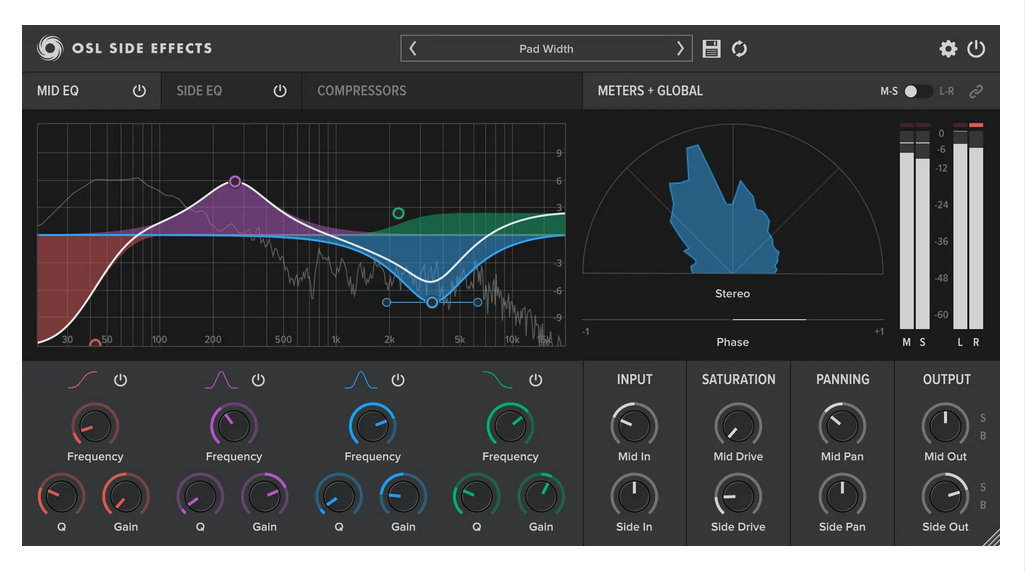Image resolution: width=1025 pixels, height=573 pixels.
Task: Toggle the Side EQ power button
Action: [280, 91]
